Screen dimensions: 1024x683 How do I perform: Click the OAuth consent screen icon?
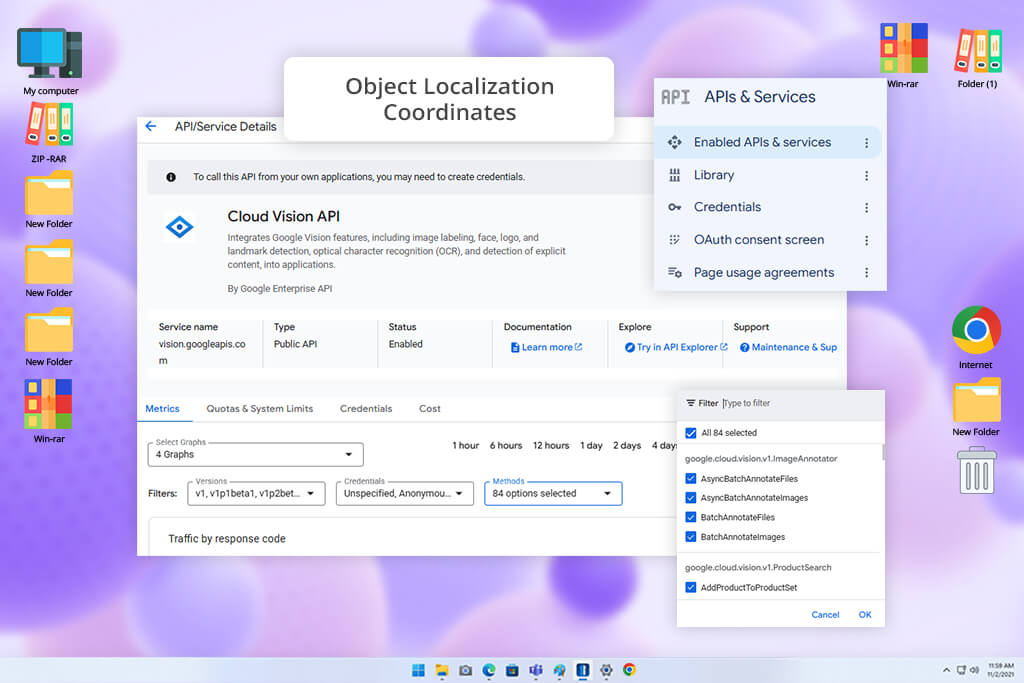click(x=675, y=240)
